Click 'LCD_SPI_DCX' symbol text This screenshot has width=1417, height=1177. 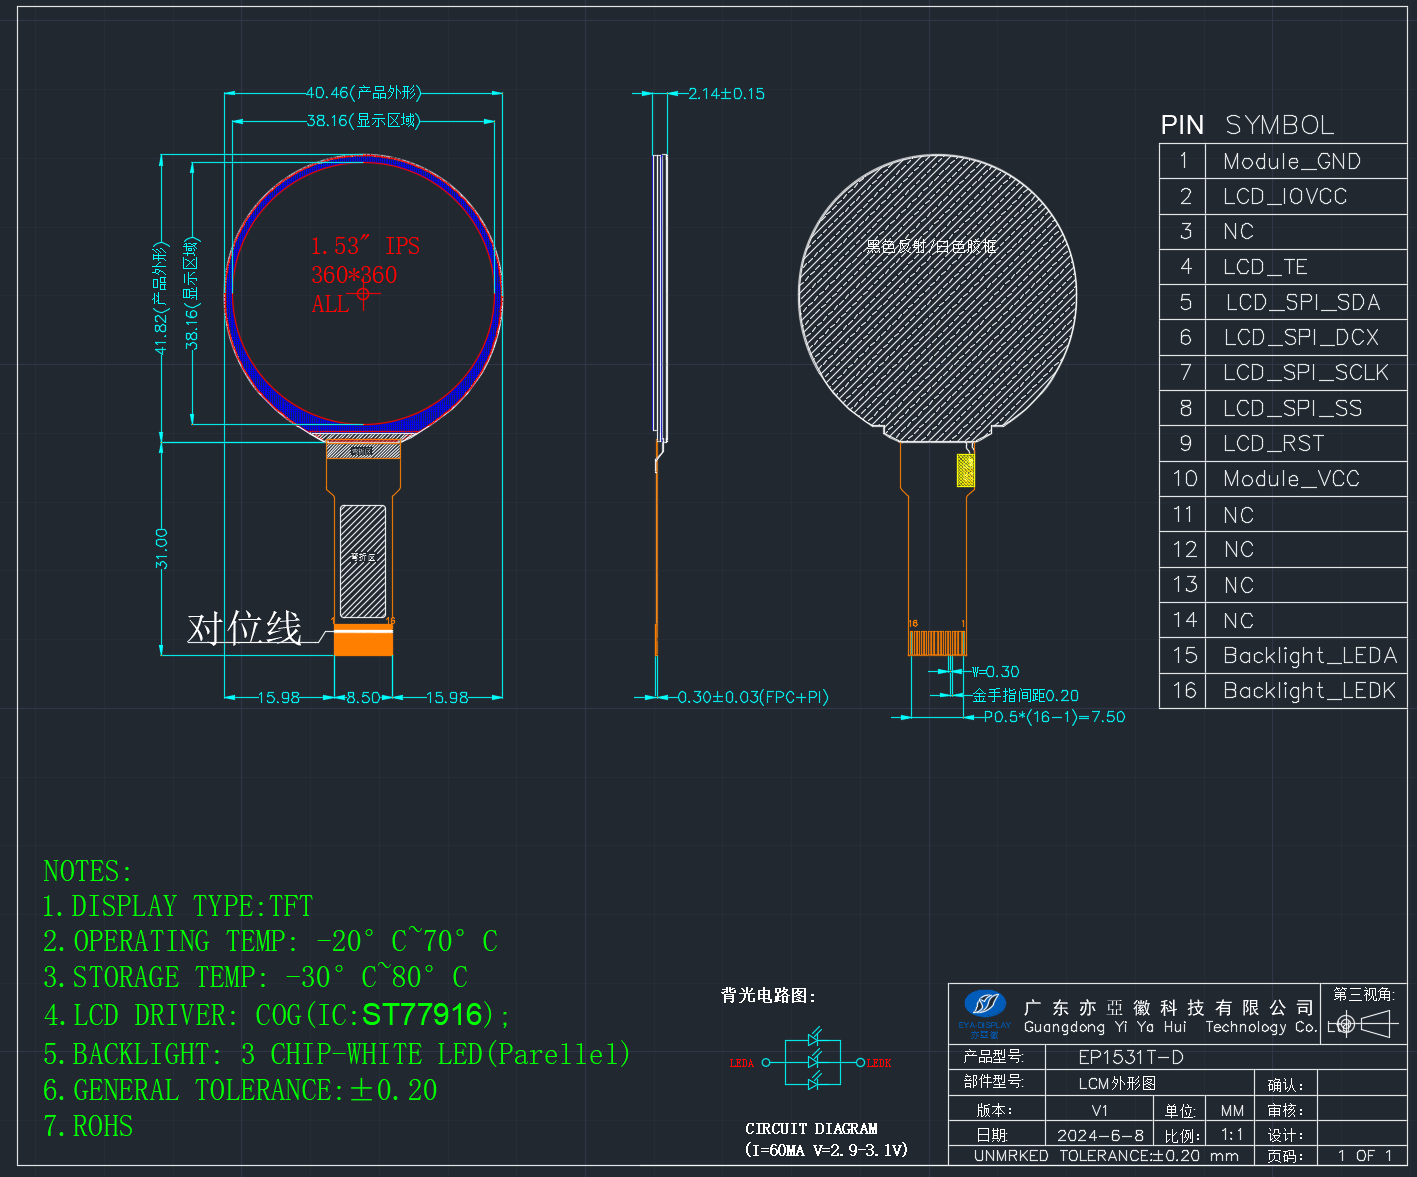click(1301, 338)
